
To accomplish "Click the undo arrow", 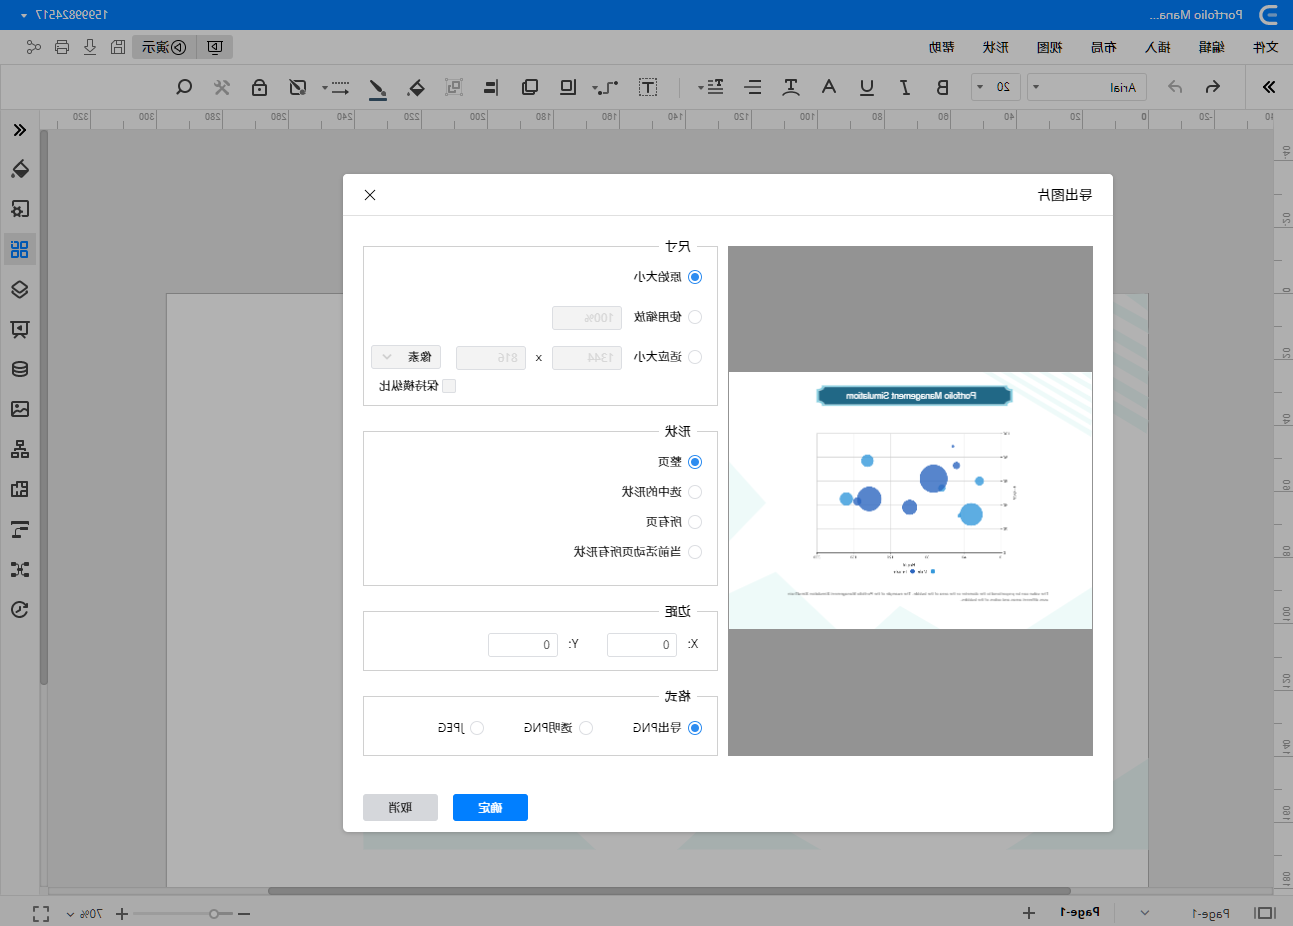I will 1213,87.
